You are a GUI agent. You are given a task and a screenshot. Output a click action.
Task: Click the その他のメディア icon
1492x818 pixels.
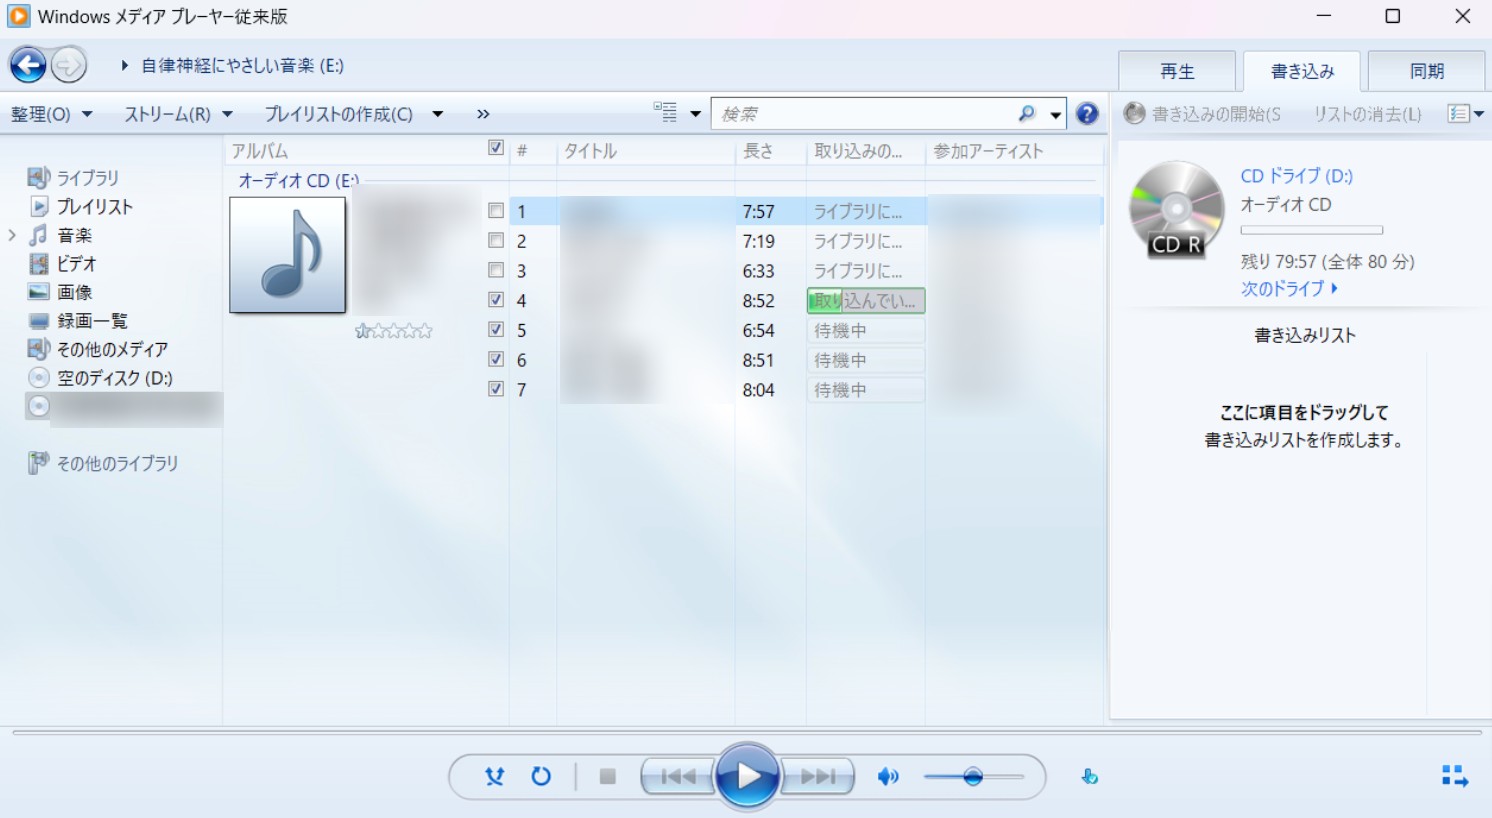(x=38, y=349)
